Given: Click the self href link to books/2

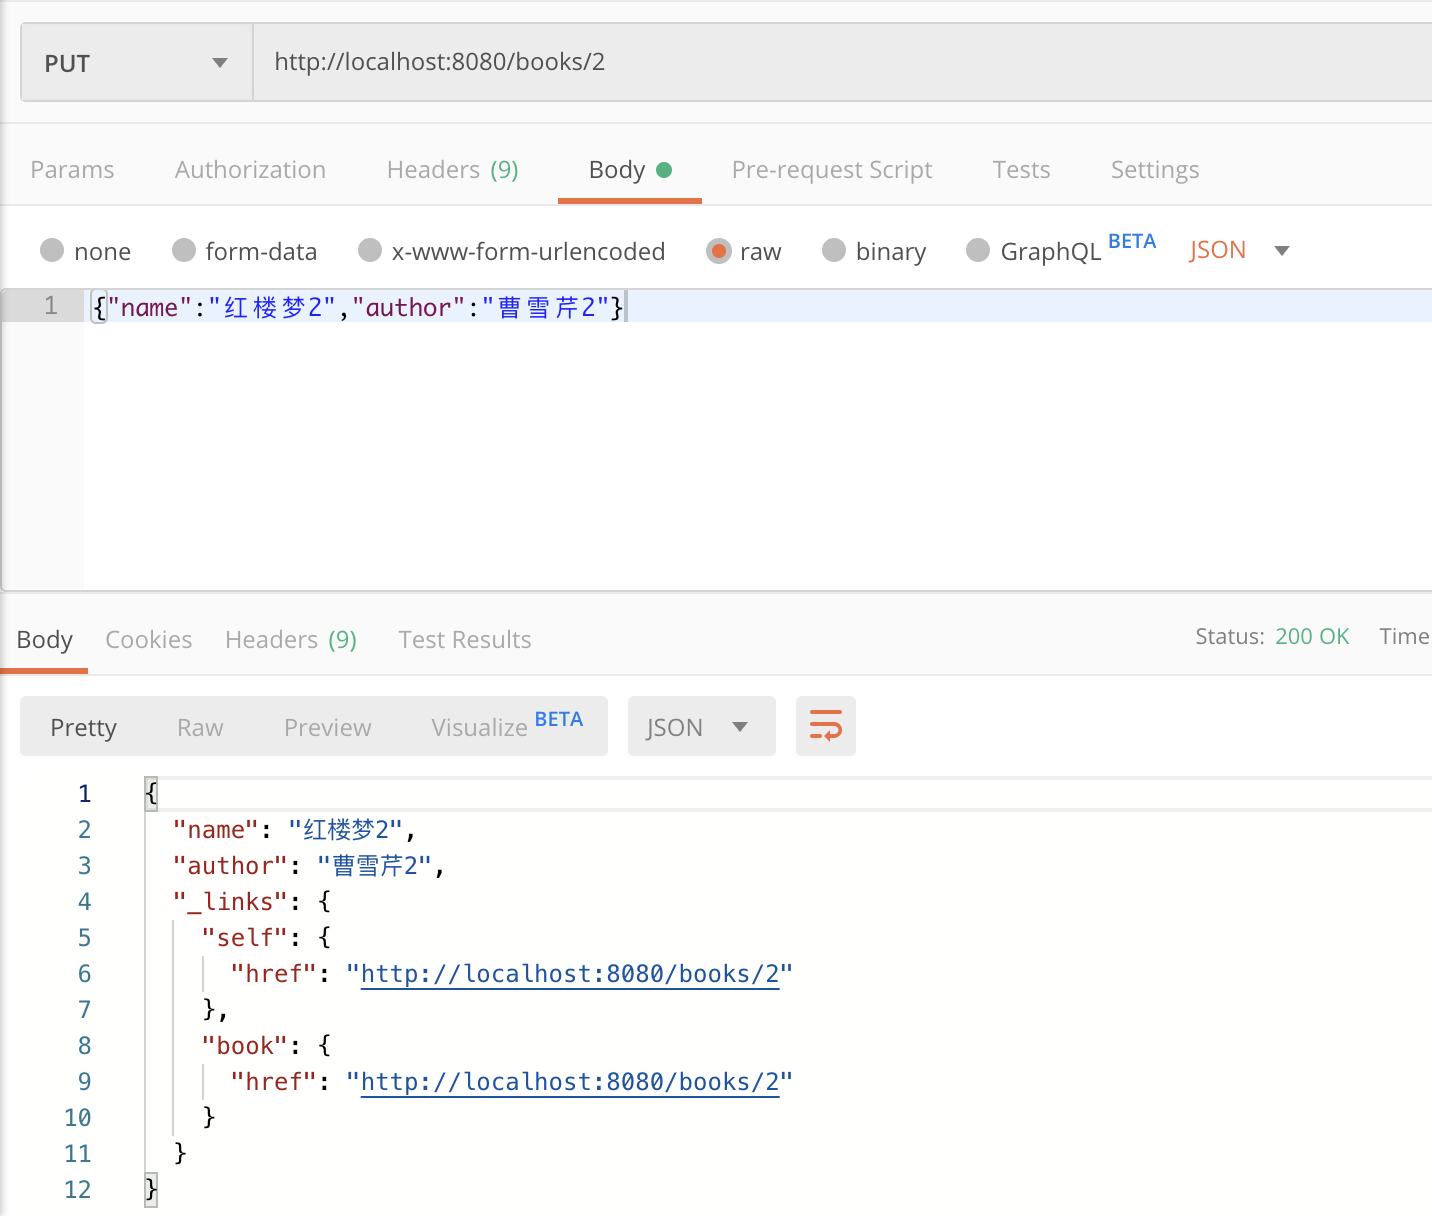Looking at the screenshot, I should pyautogui.click(x=570, y=973).
